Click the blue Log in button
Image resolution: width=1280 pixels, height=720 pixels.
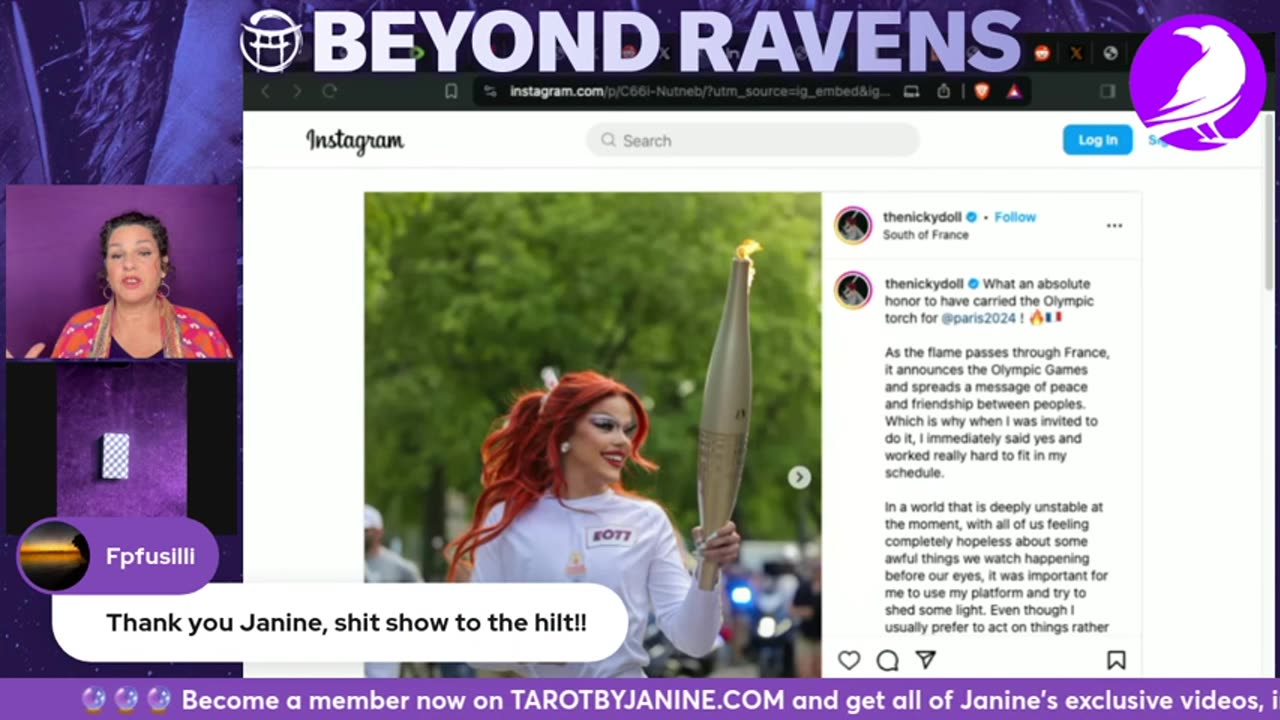(1097, 140)
